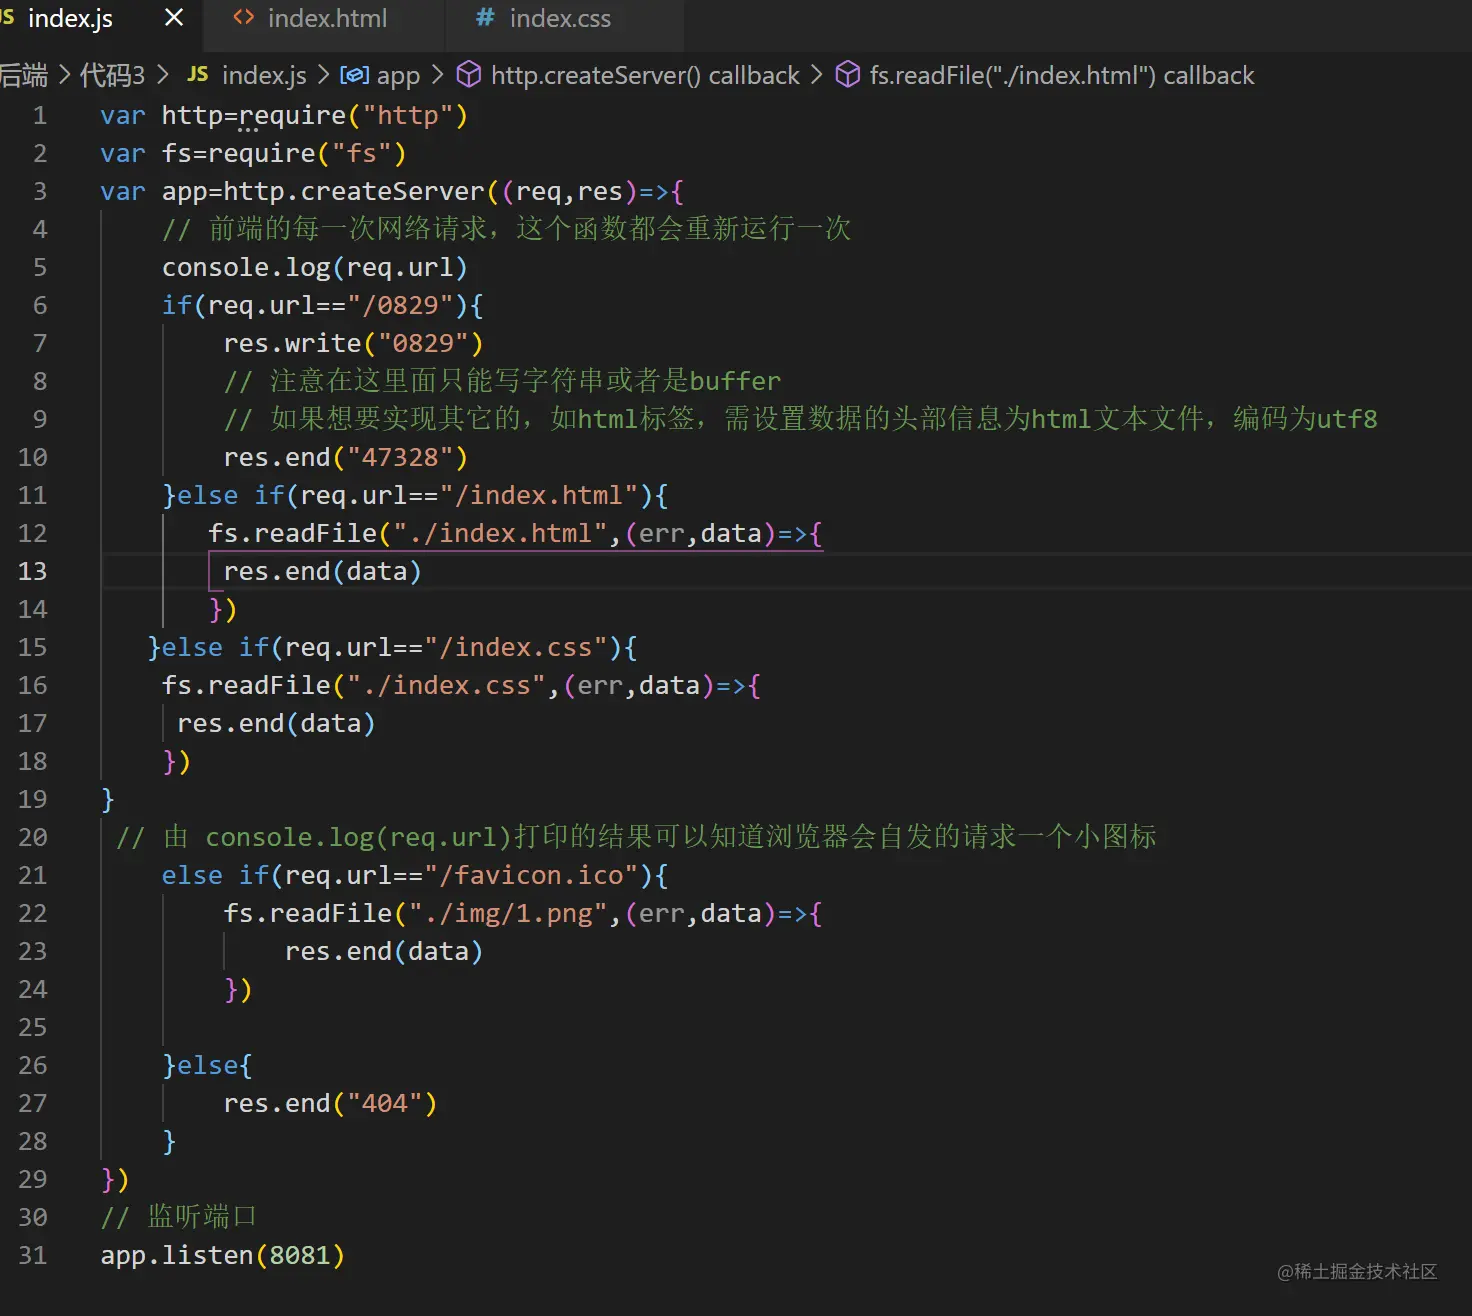
Task: Click the JS icon in the breadcrumb
Action: [x=198, y=75]
